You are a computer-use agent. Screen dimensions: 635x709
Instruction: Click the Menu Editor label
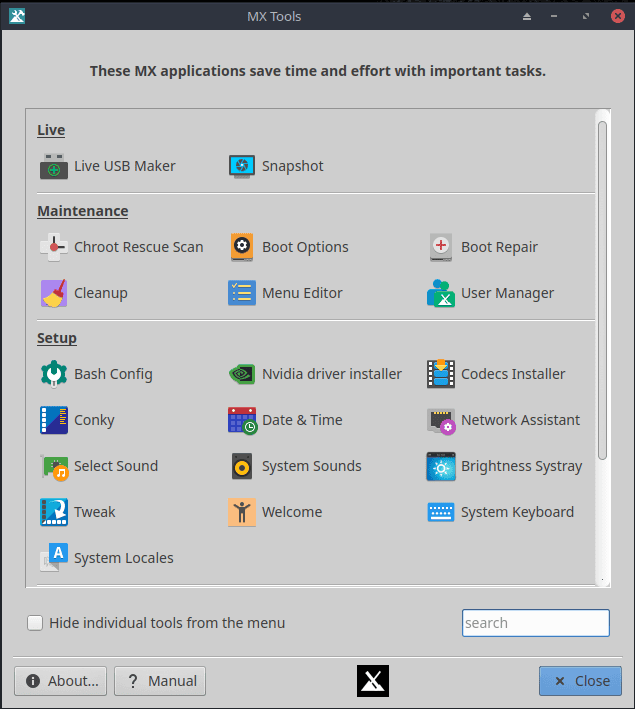302,293
